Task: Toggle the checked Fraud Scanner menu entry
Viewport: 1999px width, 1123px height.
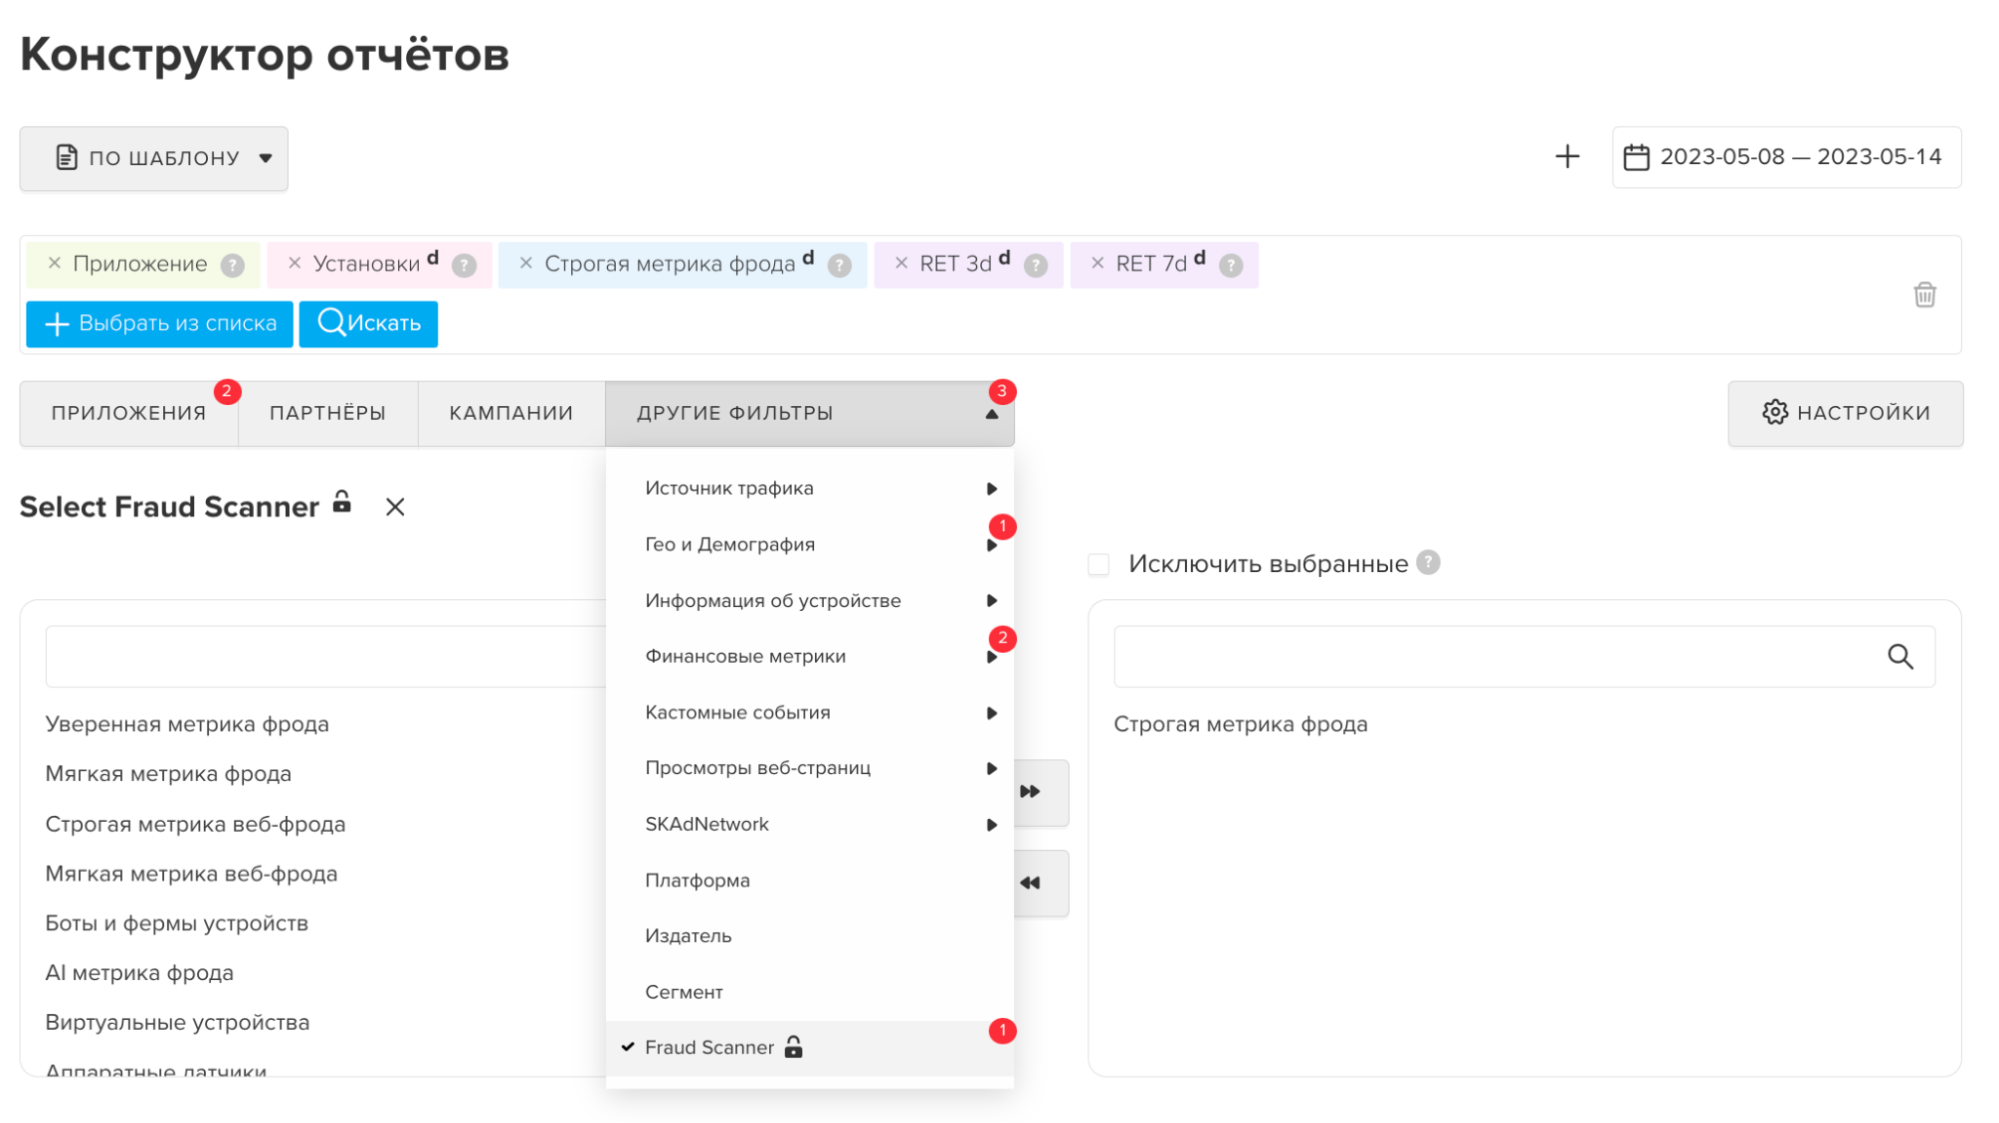Action: coord(709,1047)
